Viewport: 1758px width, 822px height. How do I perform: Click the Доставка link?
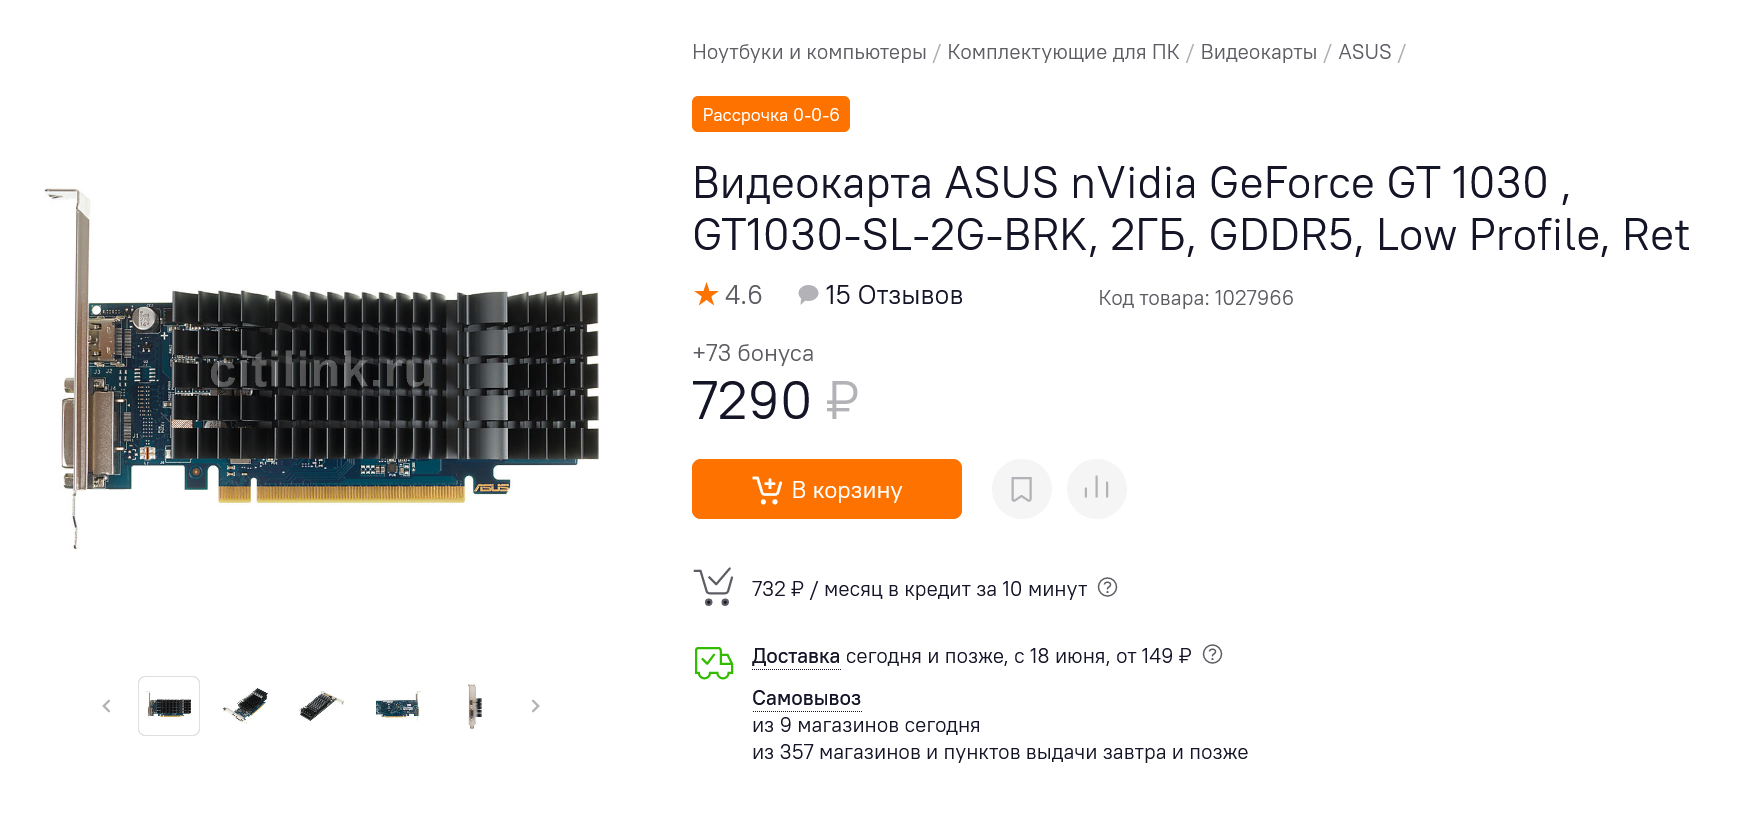point(795,656)
